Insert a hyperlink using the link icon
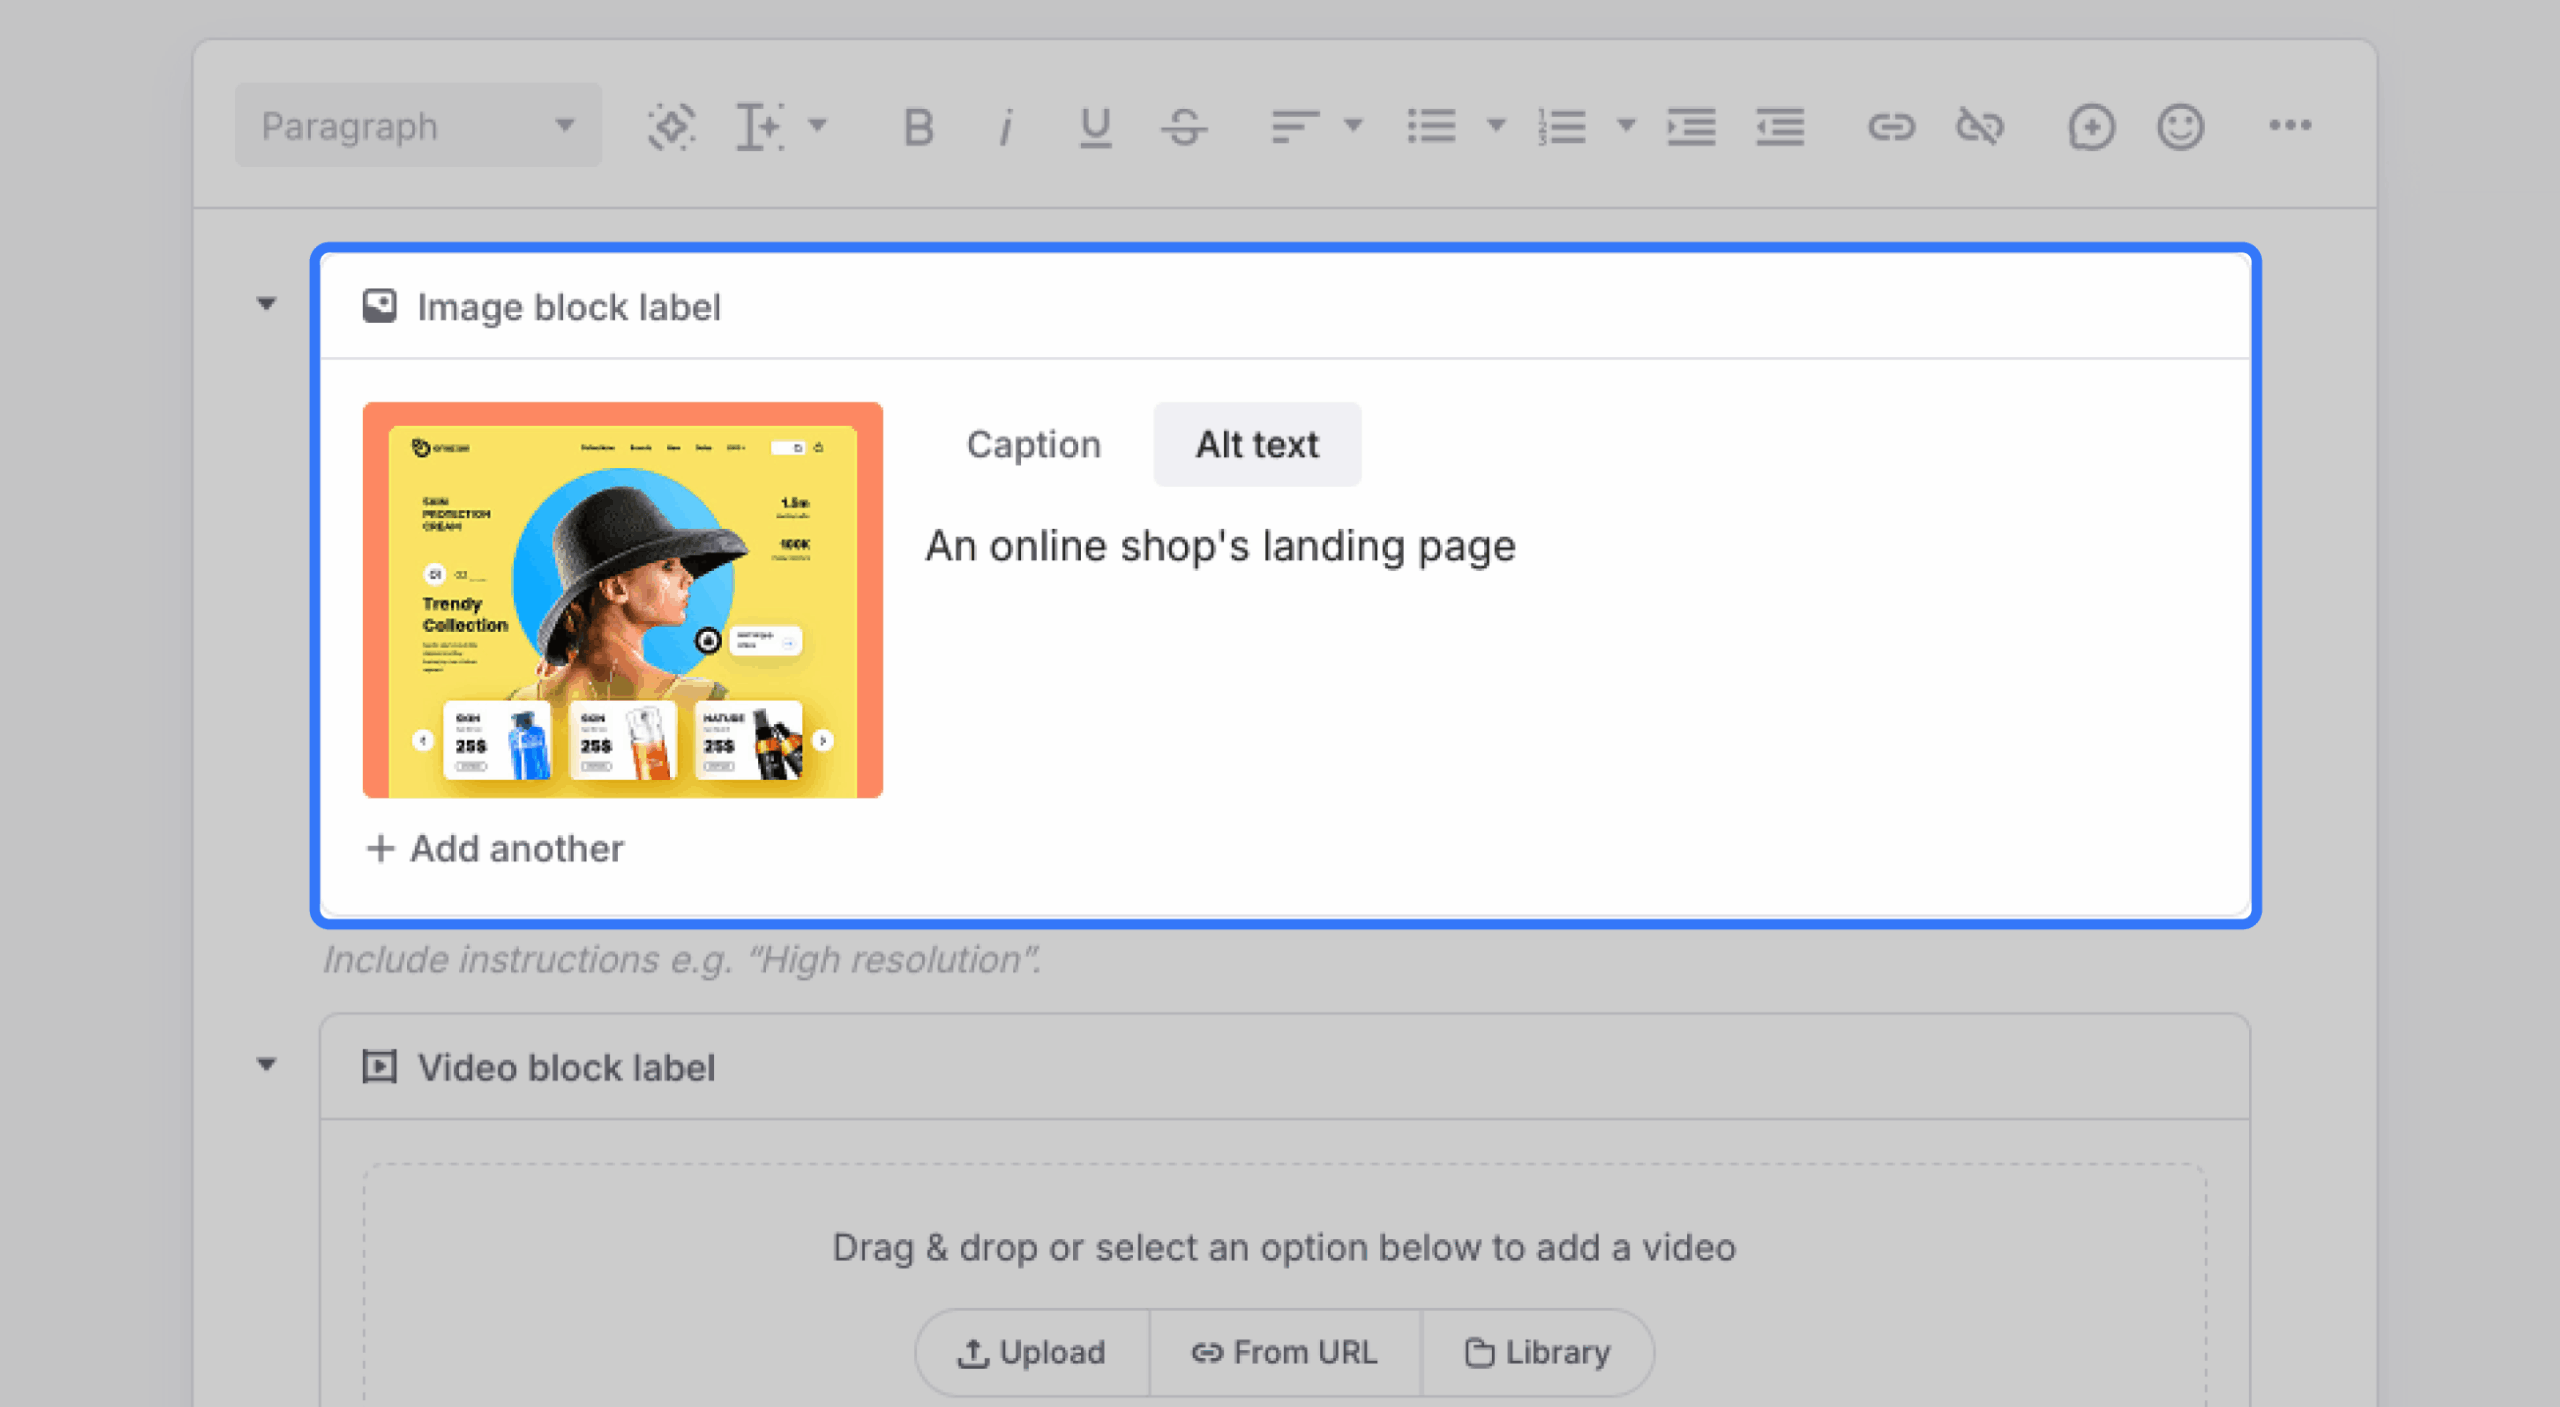 (x=1893, y=125)
